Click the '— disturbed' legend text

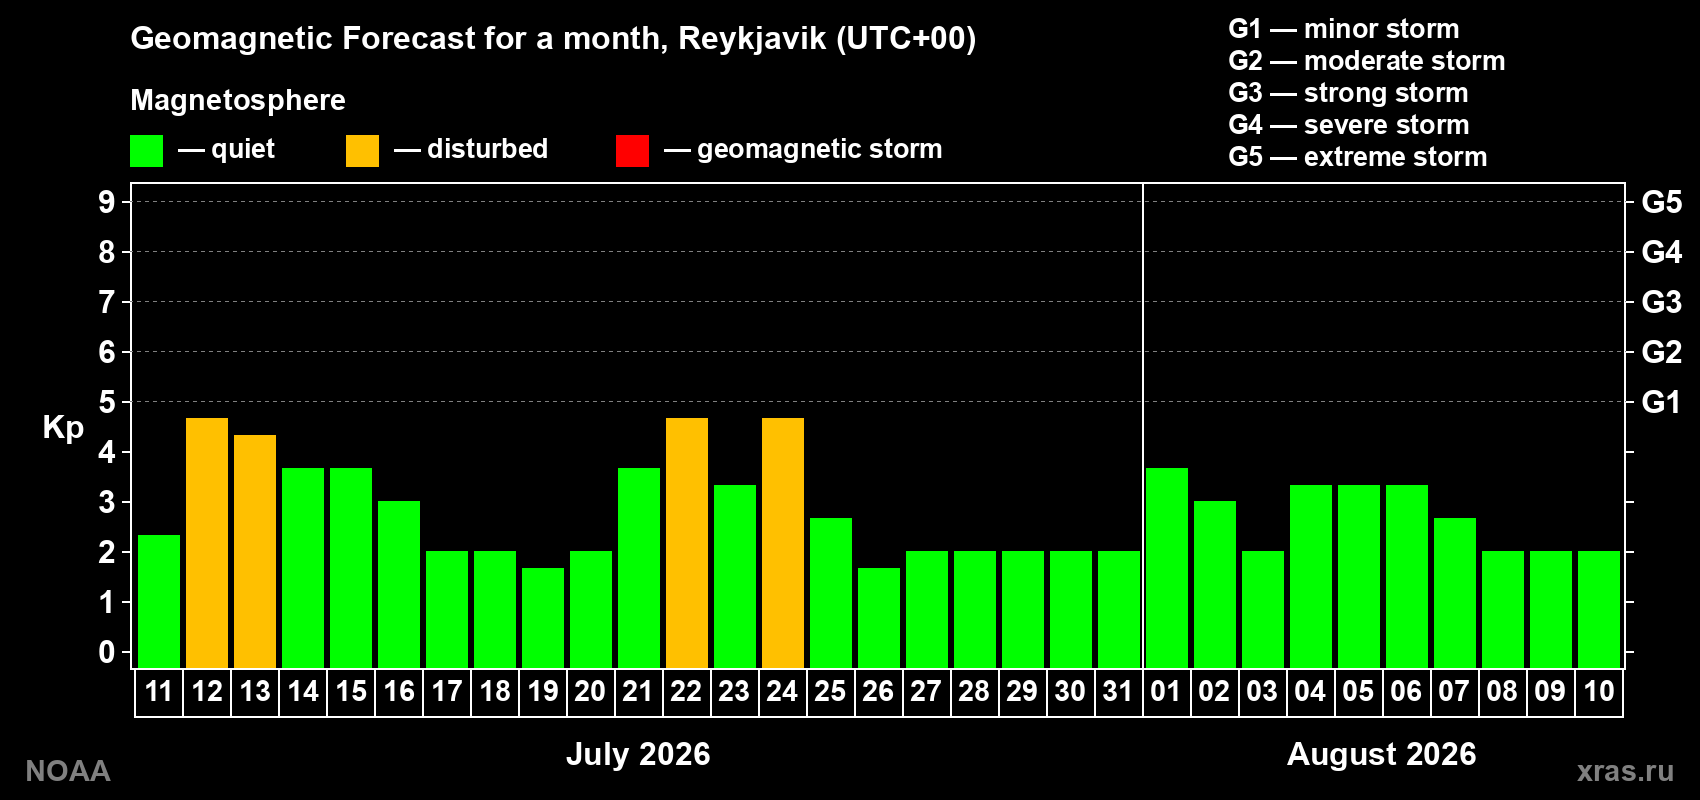pyautogui.click(x=471, y=149)
